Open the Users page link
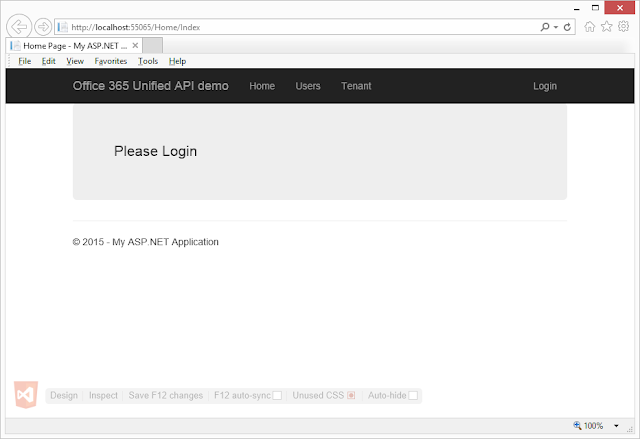The height and width of the screenshot is (439, 640). 308,86
